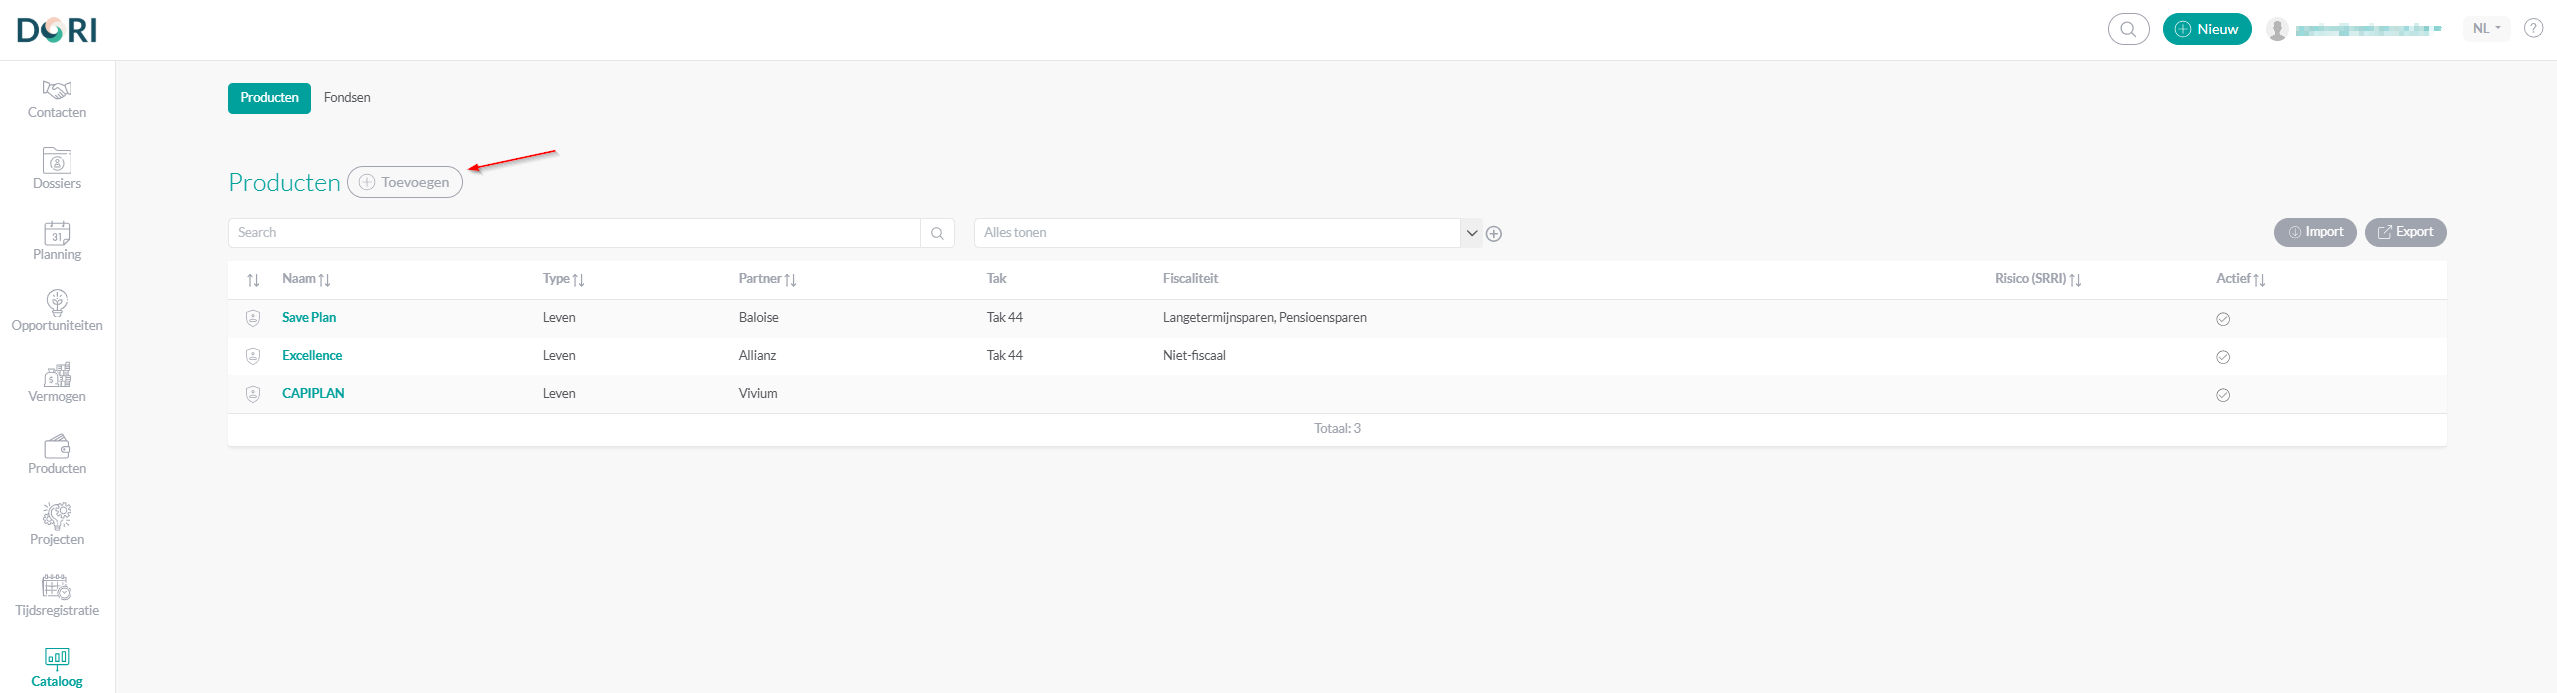Viewport: 2557px width, 693px height.
Task: Open the NL language dropdown
Action: pos(2486,29)
